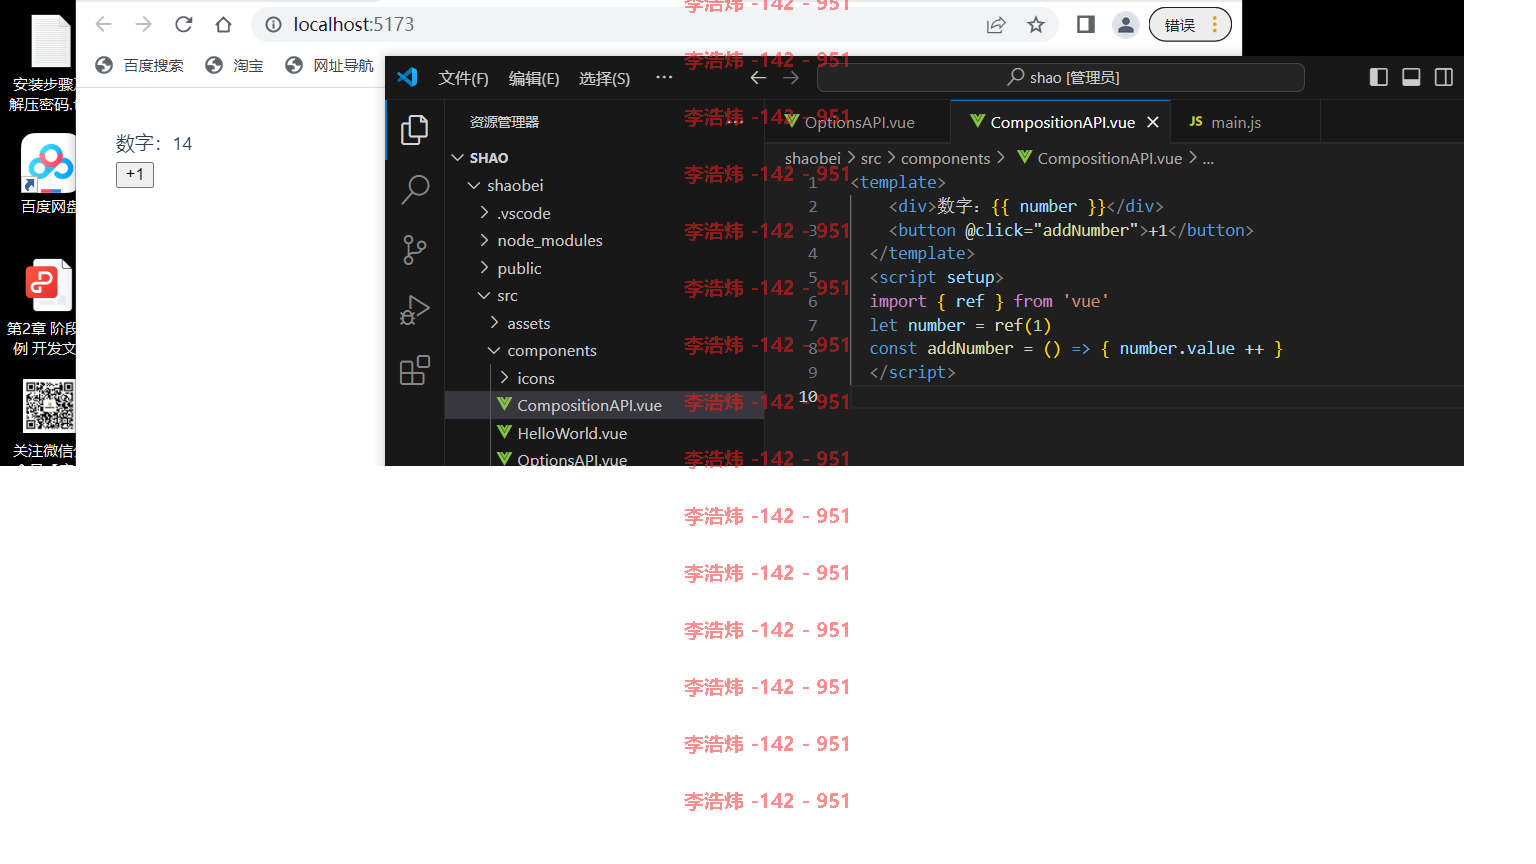Open the VS Code Explorer view icon
This screenshot has height=864, width=1536.
tap(415, 130)
